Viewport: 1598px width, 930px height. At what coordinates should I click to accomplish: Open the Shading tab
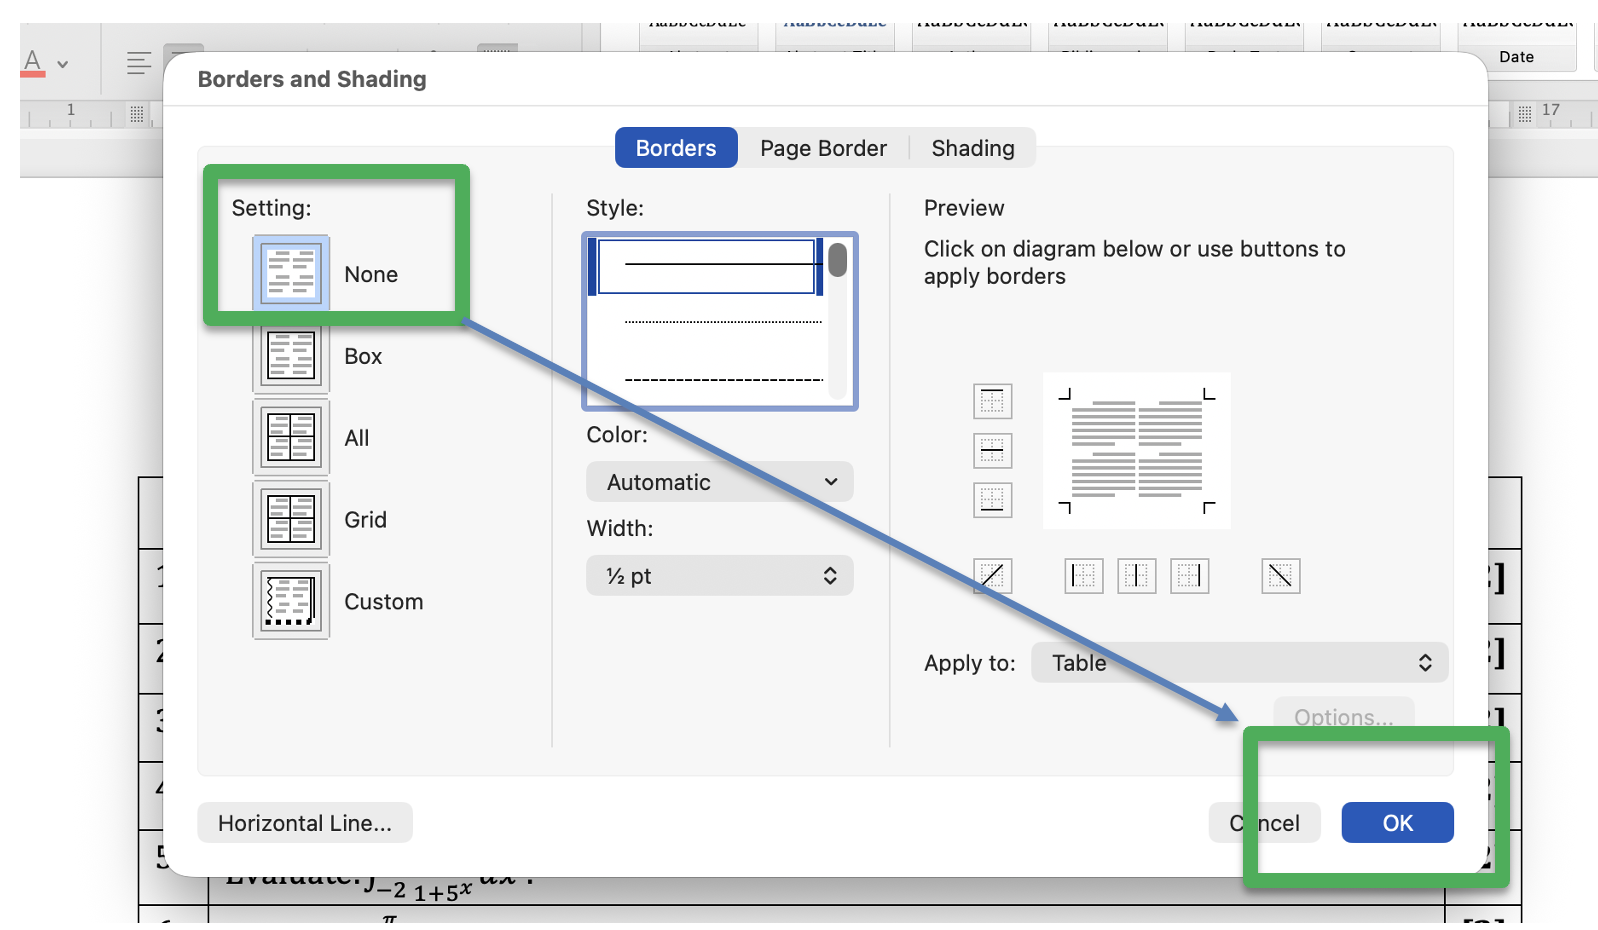pyautogui.click(x=973, y=148)
